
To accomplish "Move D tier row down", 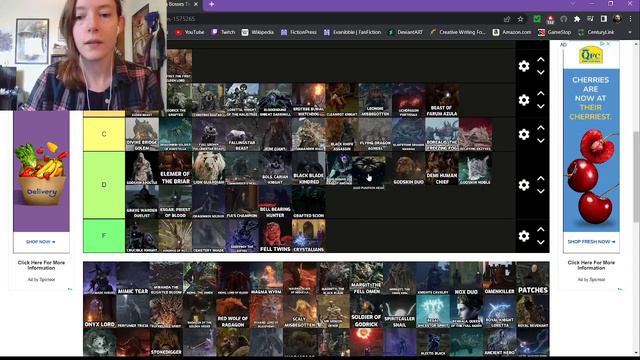I will [x=541, y=191].
